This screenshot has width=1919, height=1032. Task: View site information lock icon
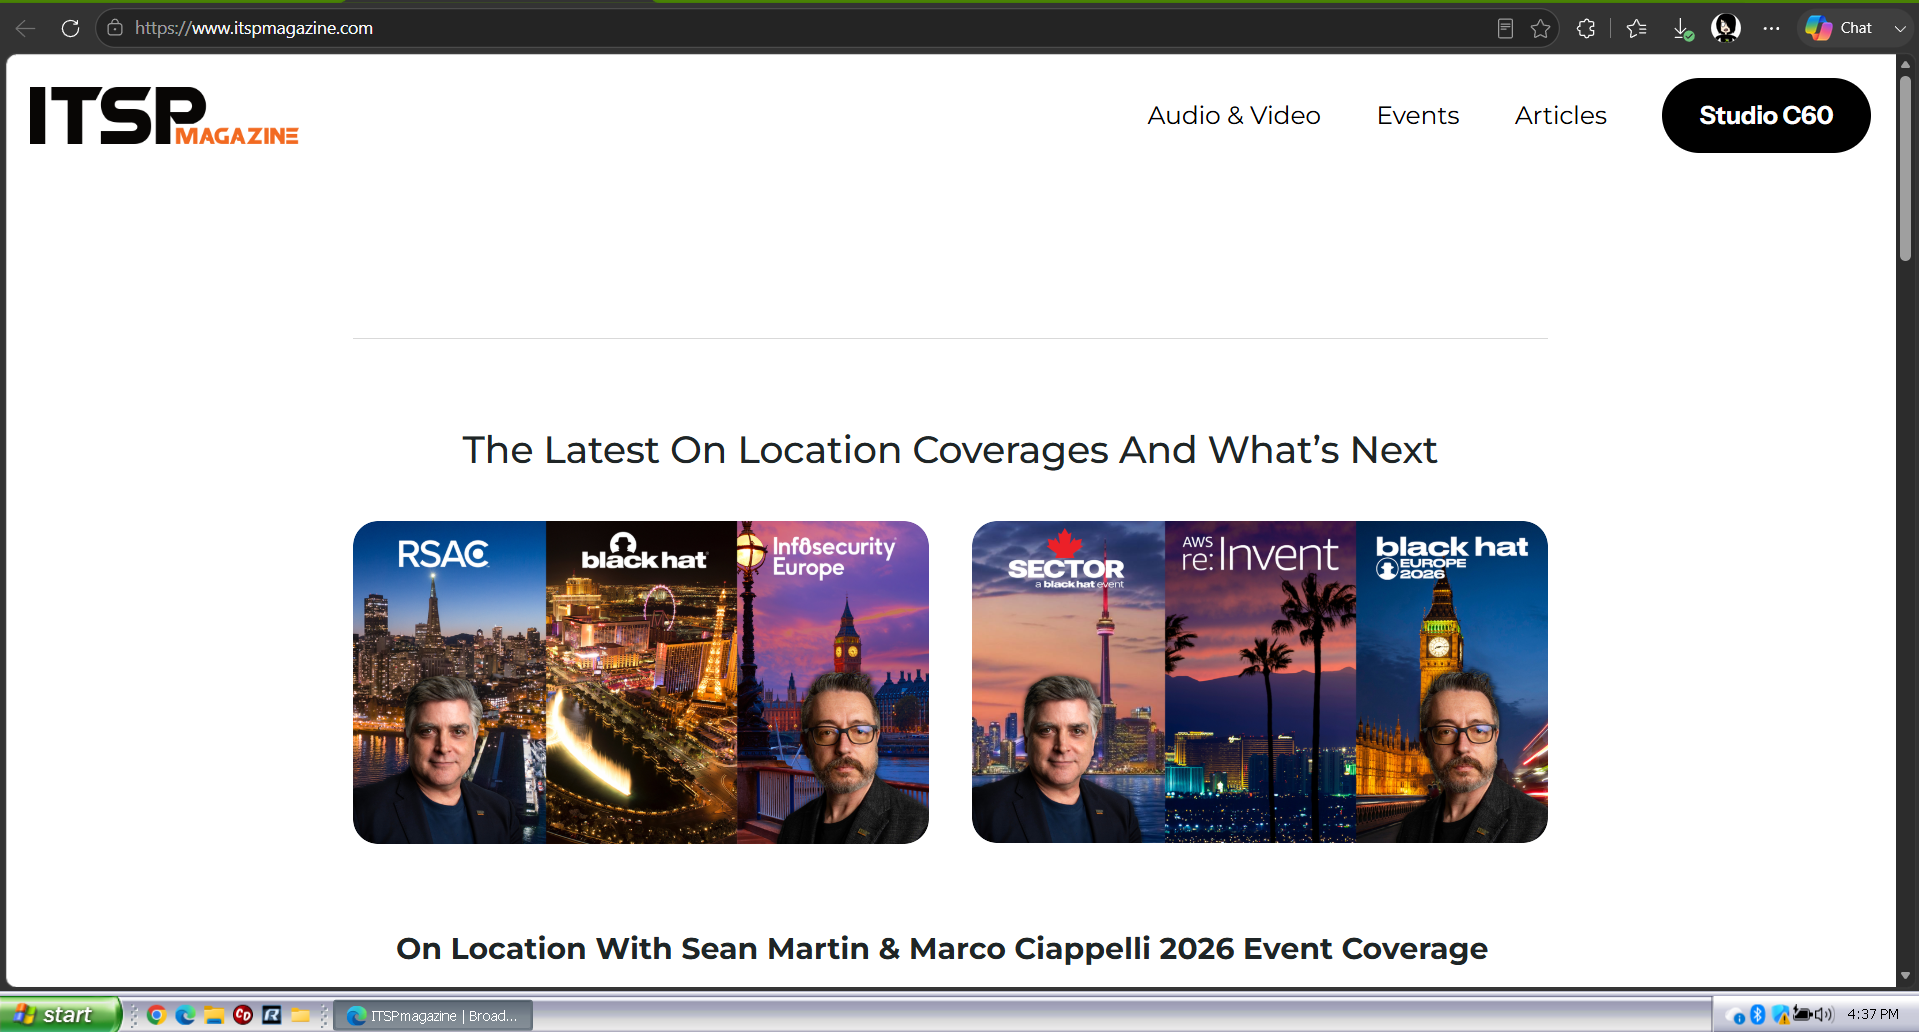[115, 28]
